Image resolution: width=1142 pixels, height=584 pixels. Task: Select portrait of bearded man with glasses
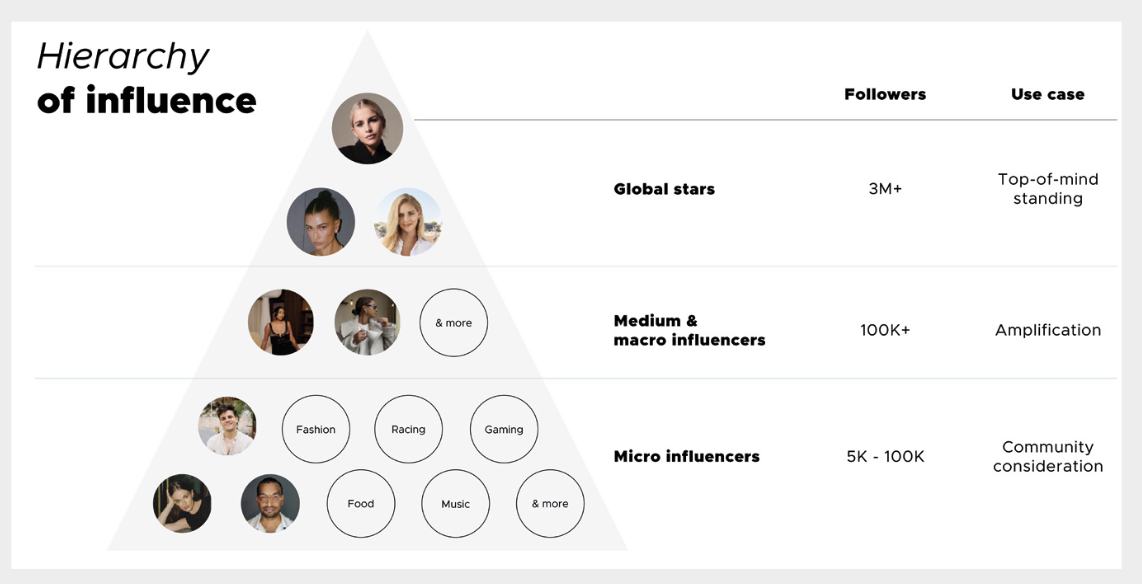[x=270, y=503]
